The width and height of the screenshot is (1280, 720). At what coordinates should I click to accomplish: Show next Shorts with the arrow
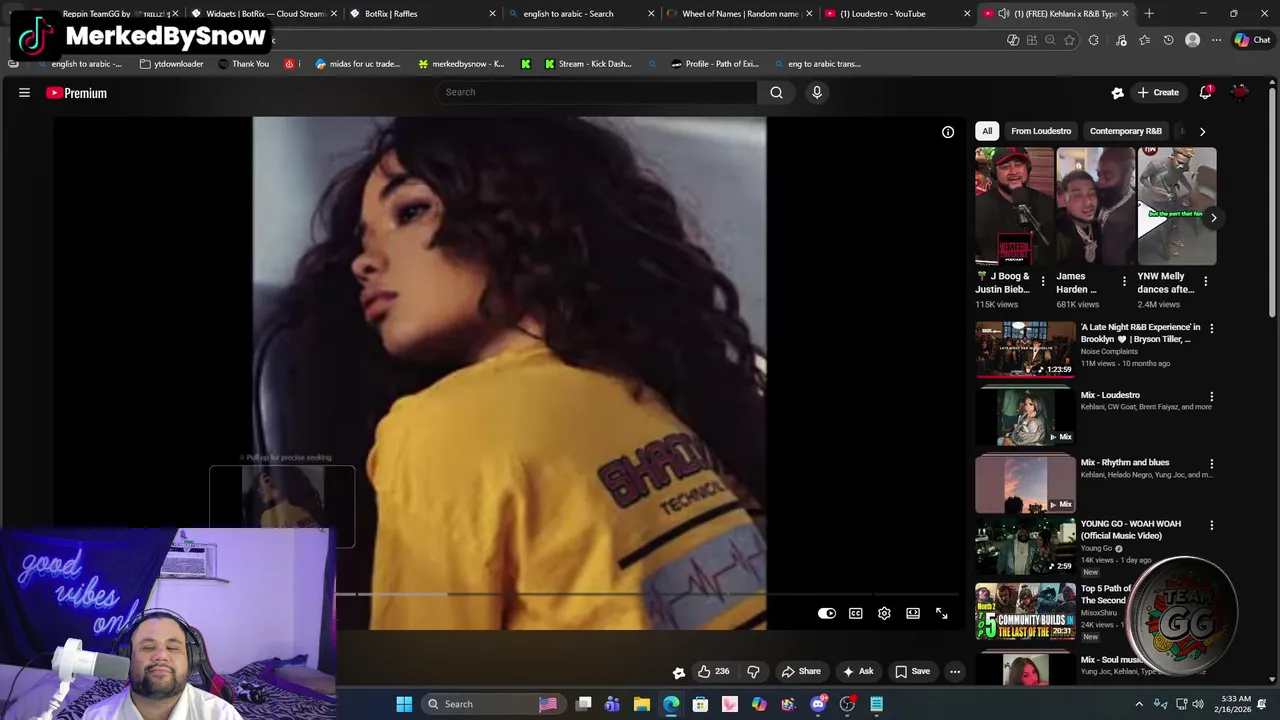tap(1213, 218)
